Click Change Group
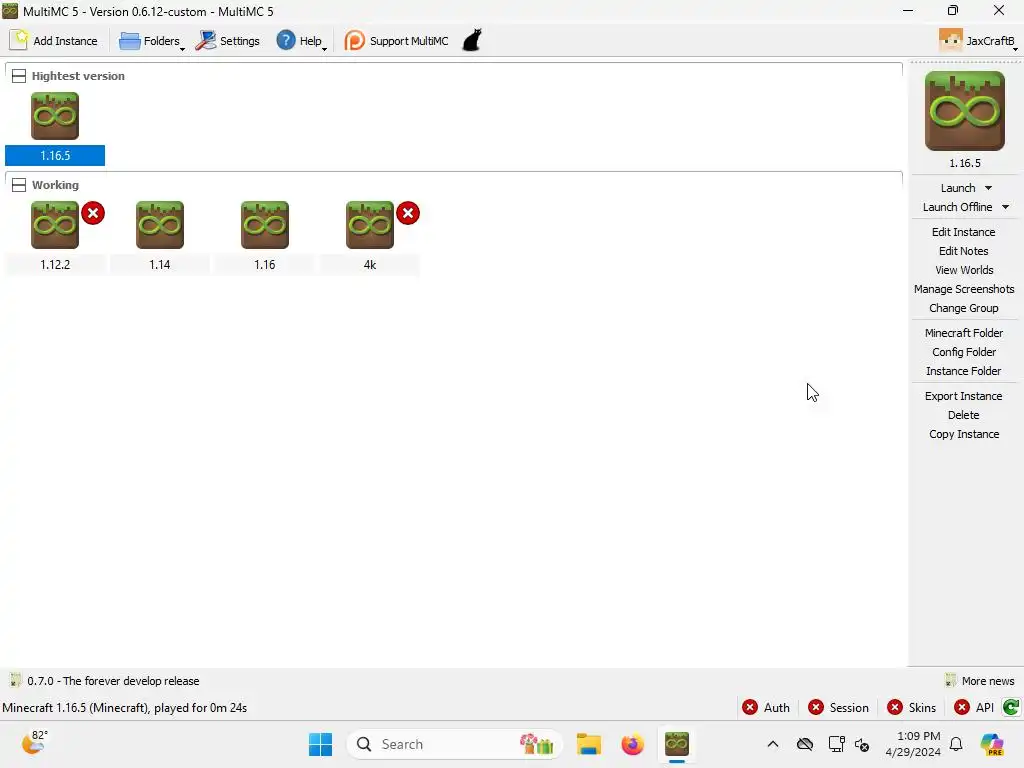The width and height of the screenshot is (1024, 768). point(964,308)
